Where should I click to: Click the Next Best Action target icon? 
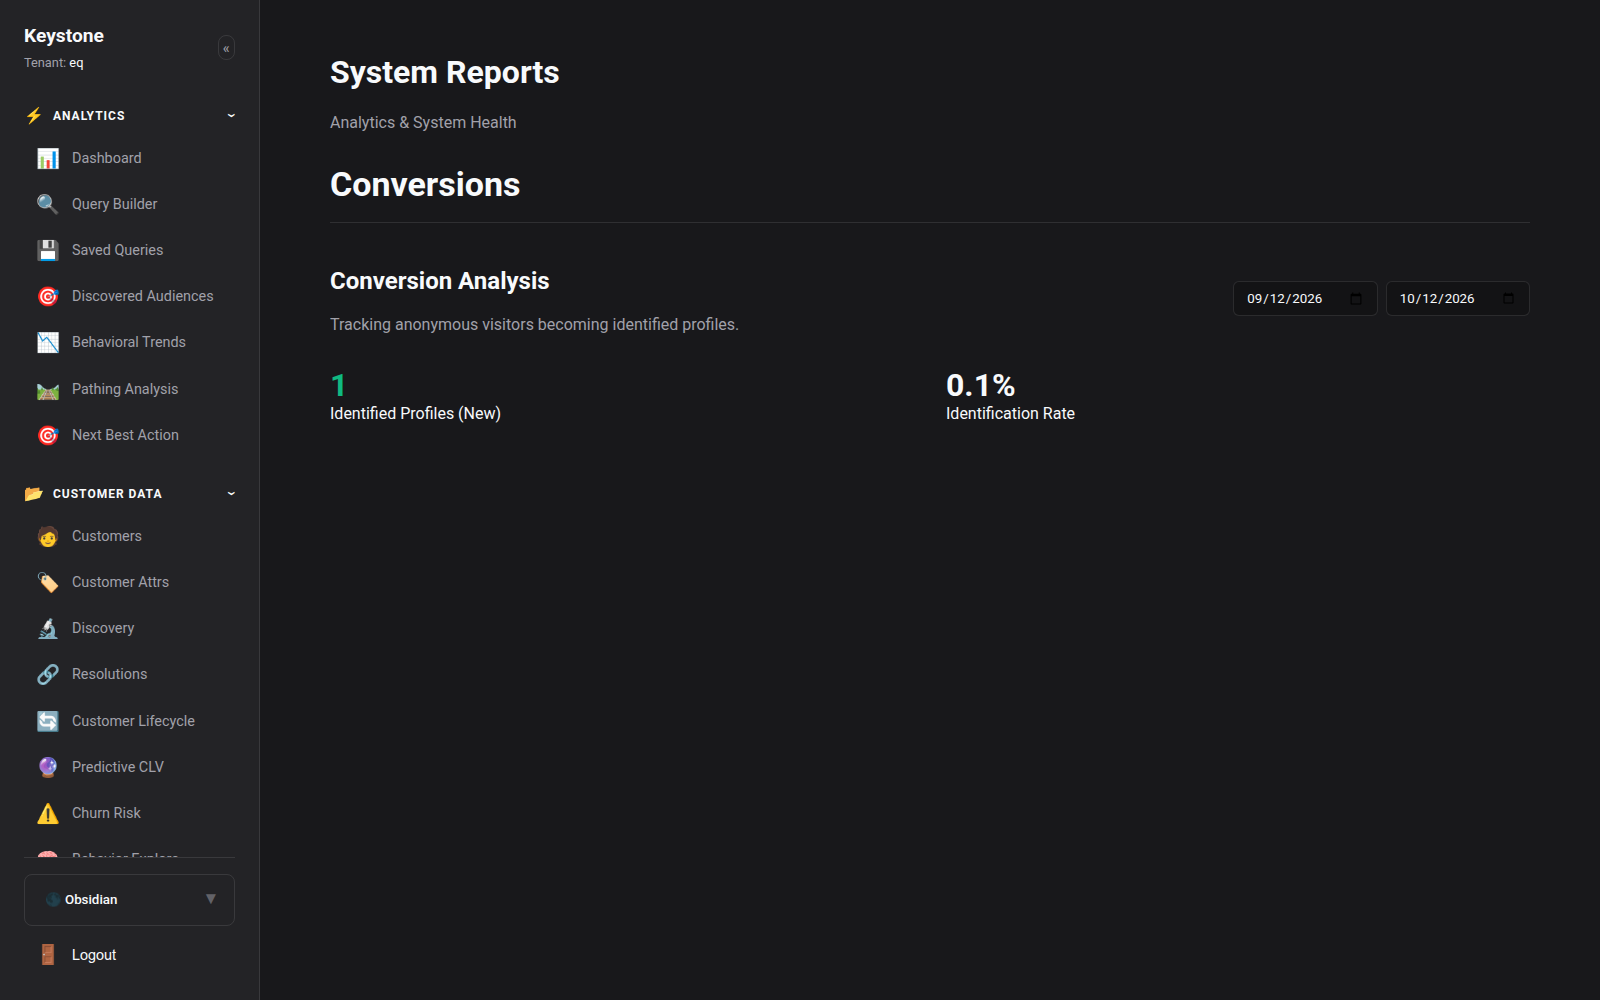[48, 435]
